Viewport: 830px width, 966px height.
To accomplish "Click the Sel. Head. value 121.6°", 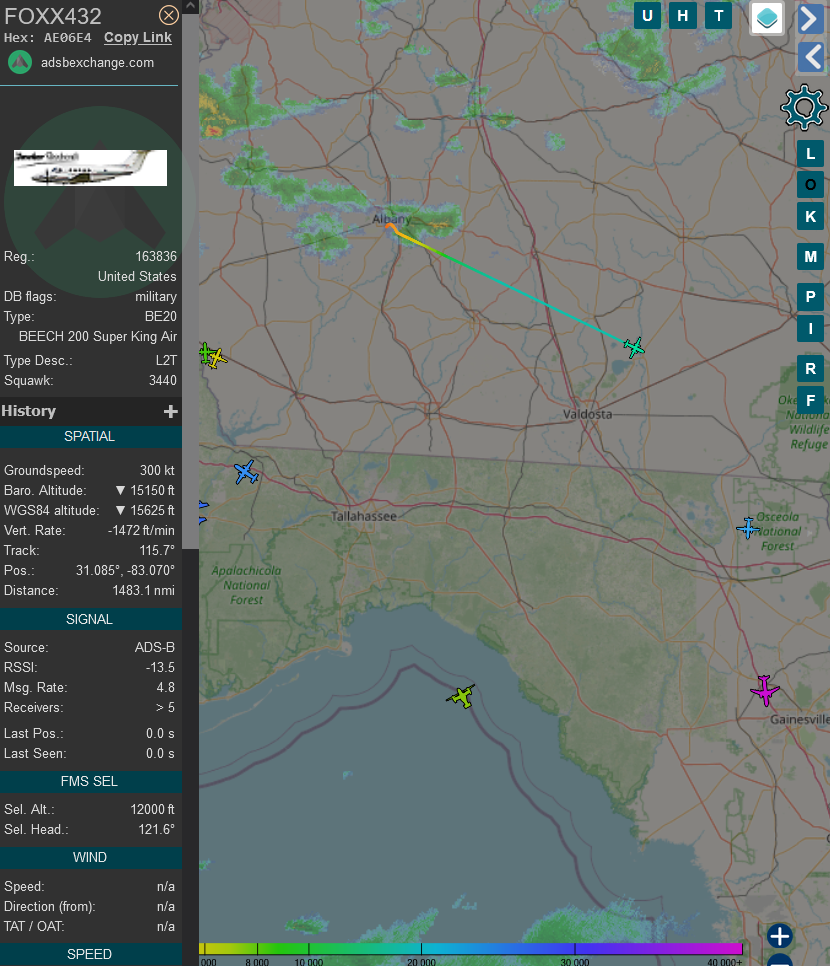I will click(x=157, y=830).
